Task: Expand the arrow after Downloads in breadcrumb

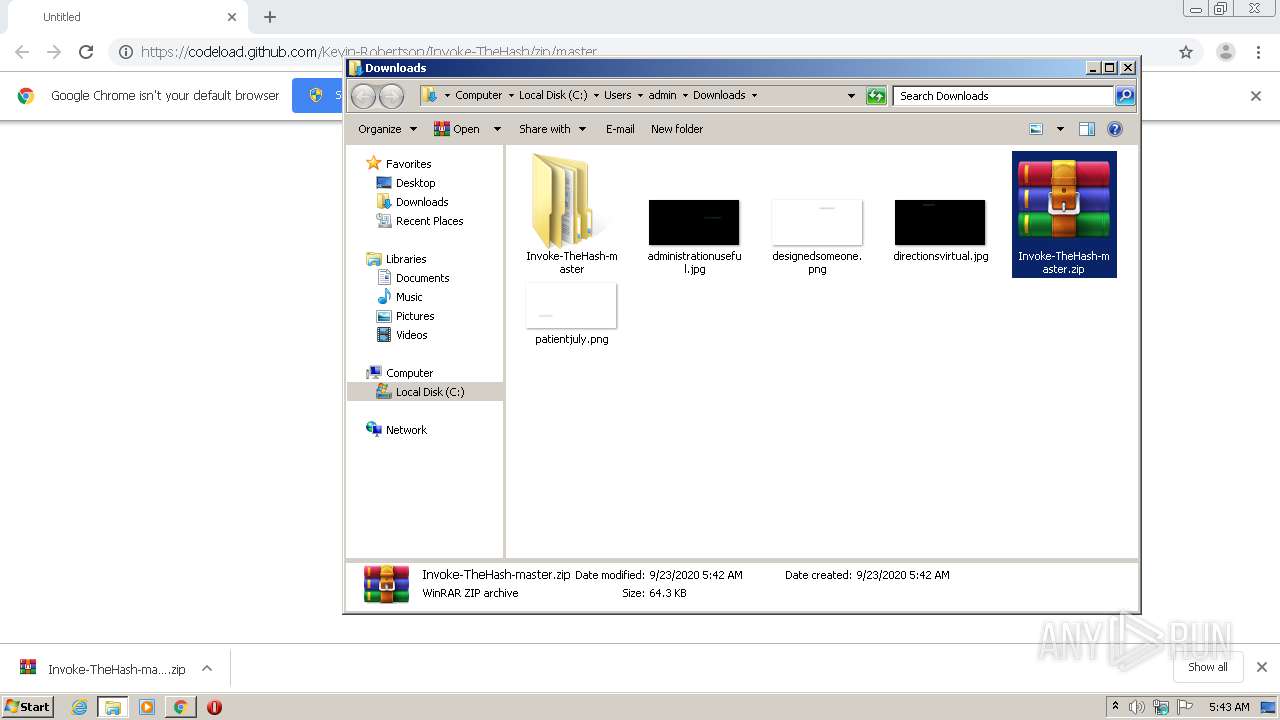Action: click(754, 96)
